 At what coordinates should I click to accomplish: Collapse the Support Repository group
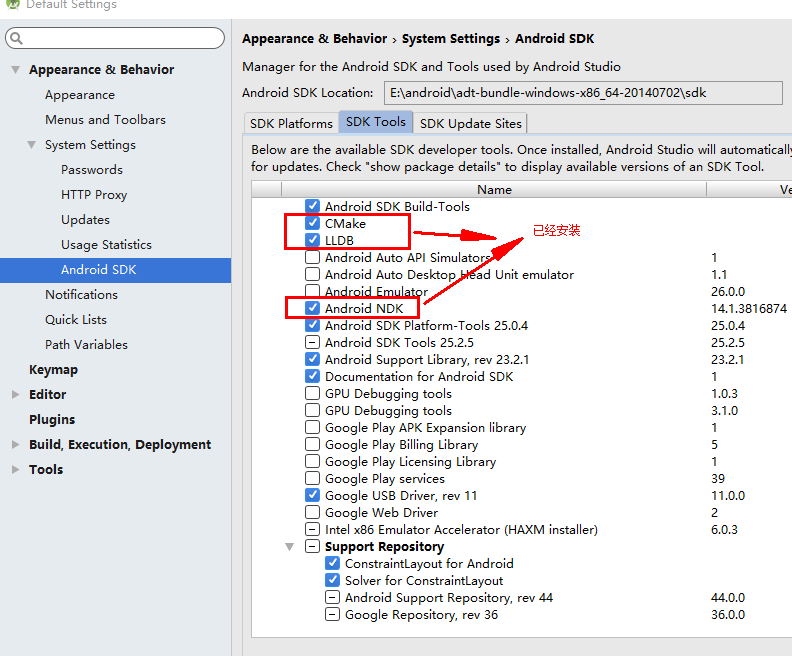click(x=289, y=546)
